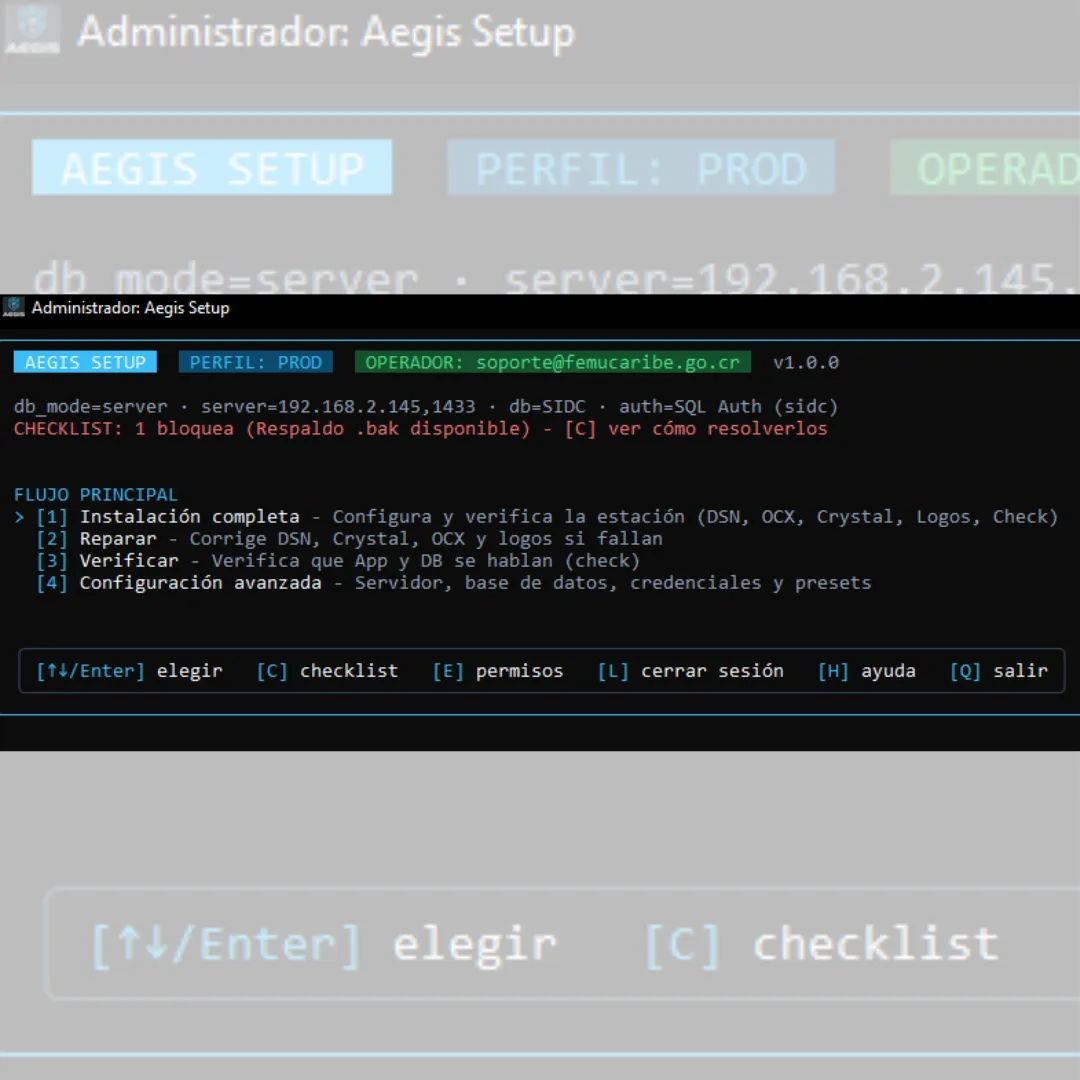Click sharp 'Administrador: Aegis Setup' window title
This screenshot has height=1080, width=1080.
pos(130,308)
